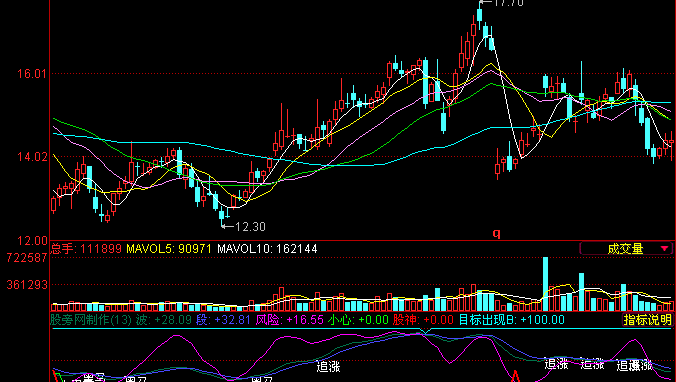676x382 pixels.
Task: Click the 段: +32.81 value
Action: [223, 319]
